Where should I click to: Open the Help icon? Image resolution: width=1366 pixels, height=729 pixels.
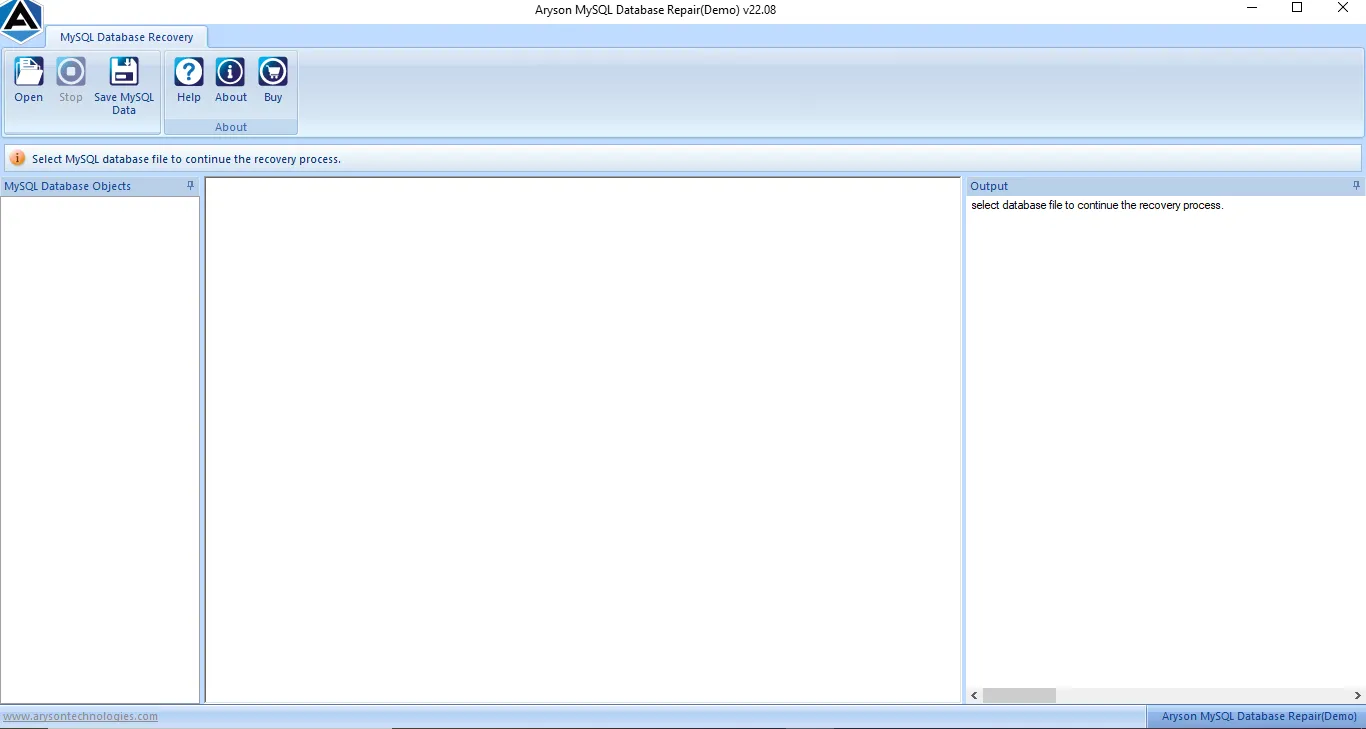click(x=189, y=80)
